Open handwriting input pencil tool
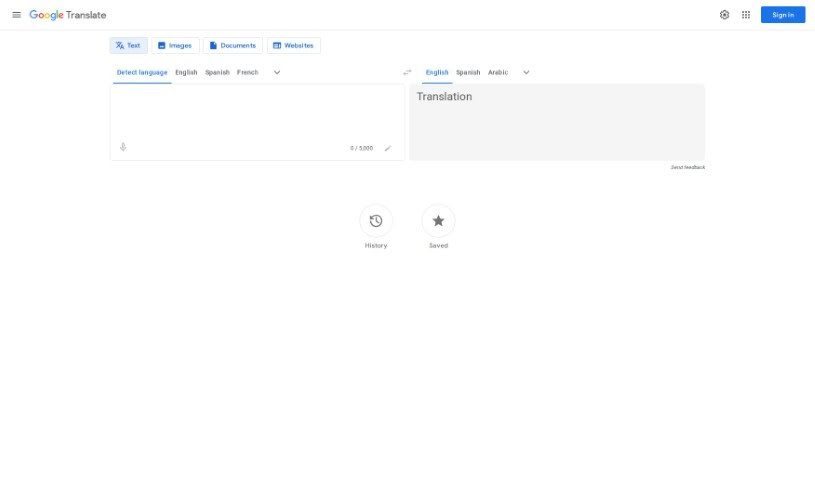 click(x=388, y=149)
